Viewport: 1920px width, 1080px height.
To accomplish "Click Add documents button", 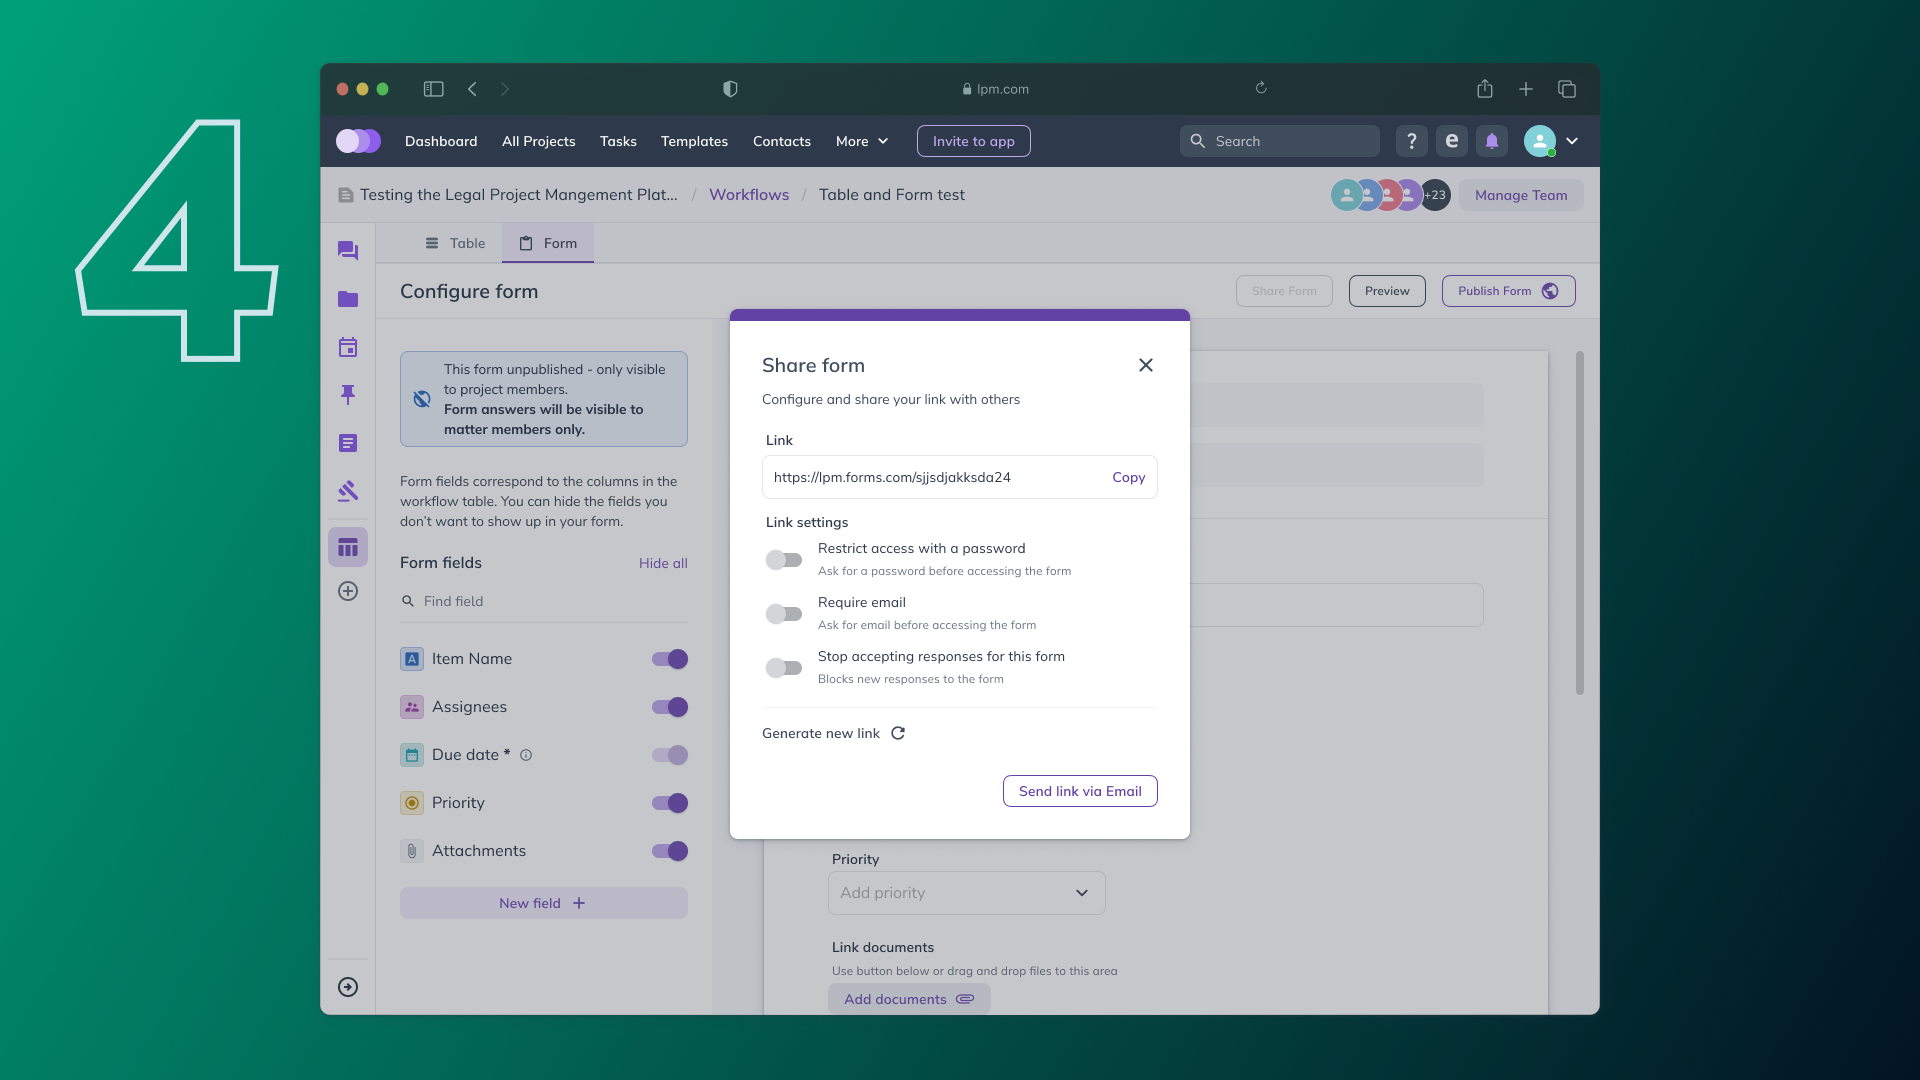I will [x=909, y=999].
